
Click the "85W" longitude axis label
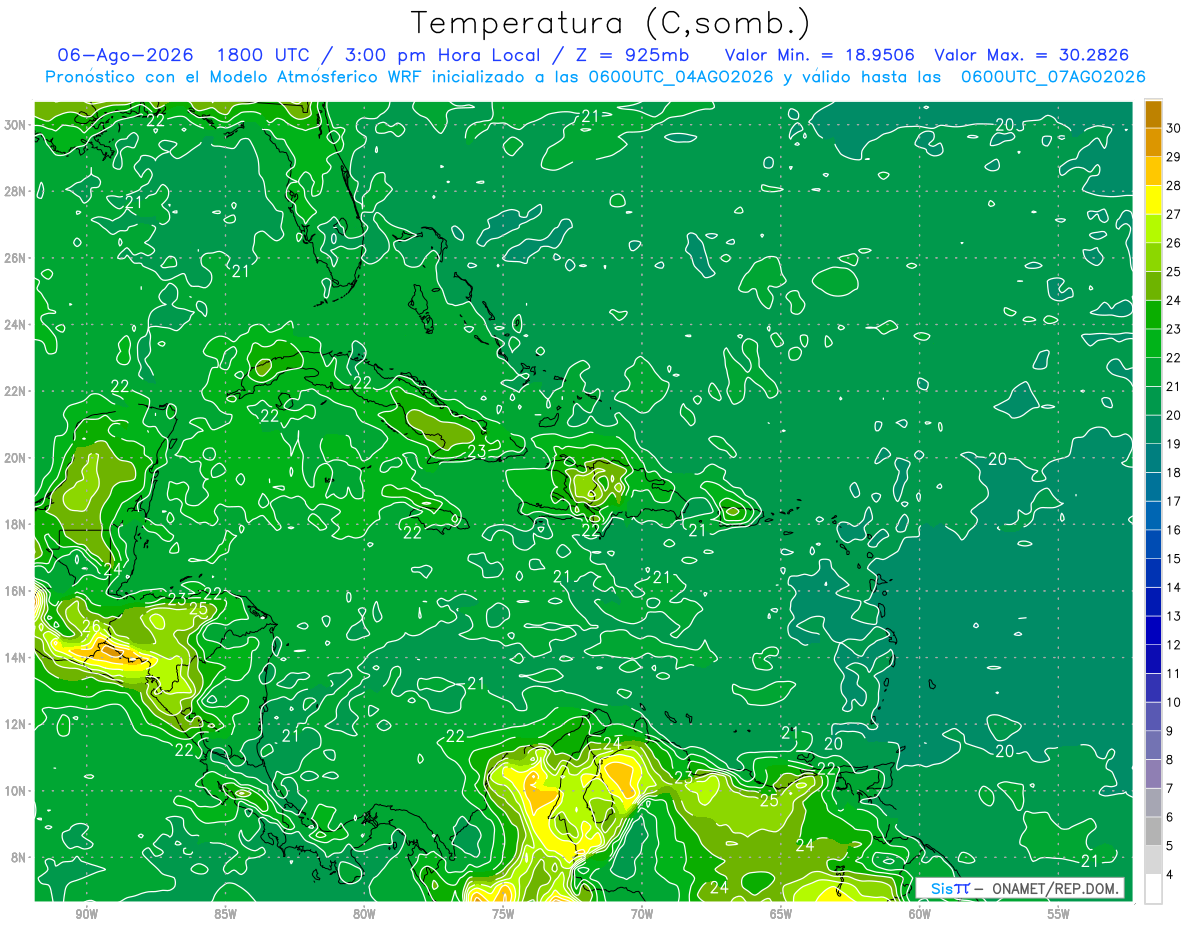[x=225, y=914]
